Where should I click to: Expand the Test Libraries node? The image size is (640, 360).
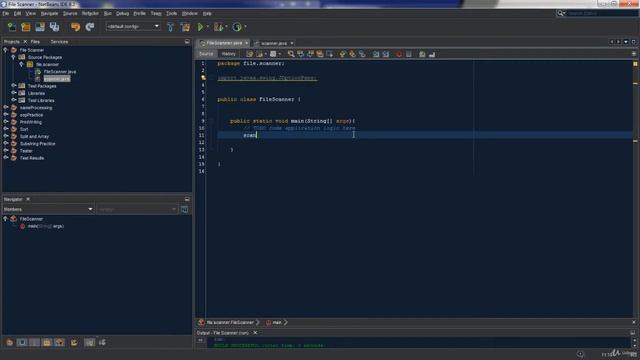(x=13, y=100)
